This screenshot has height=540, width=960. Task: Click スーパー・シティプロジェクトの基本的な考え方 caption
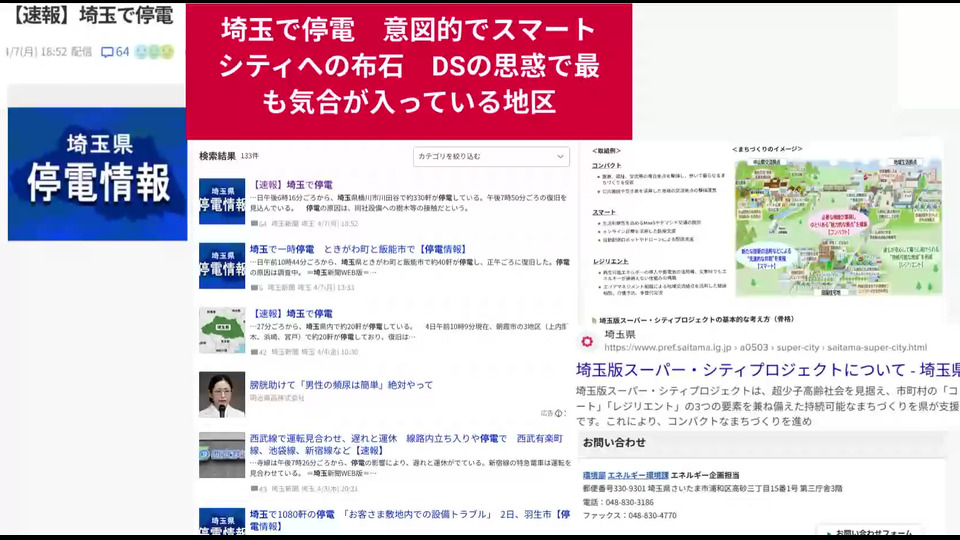click(x=696, y=320)
